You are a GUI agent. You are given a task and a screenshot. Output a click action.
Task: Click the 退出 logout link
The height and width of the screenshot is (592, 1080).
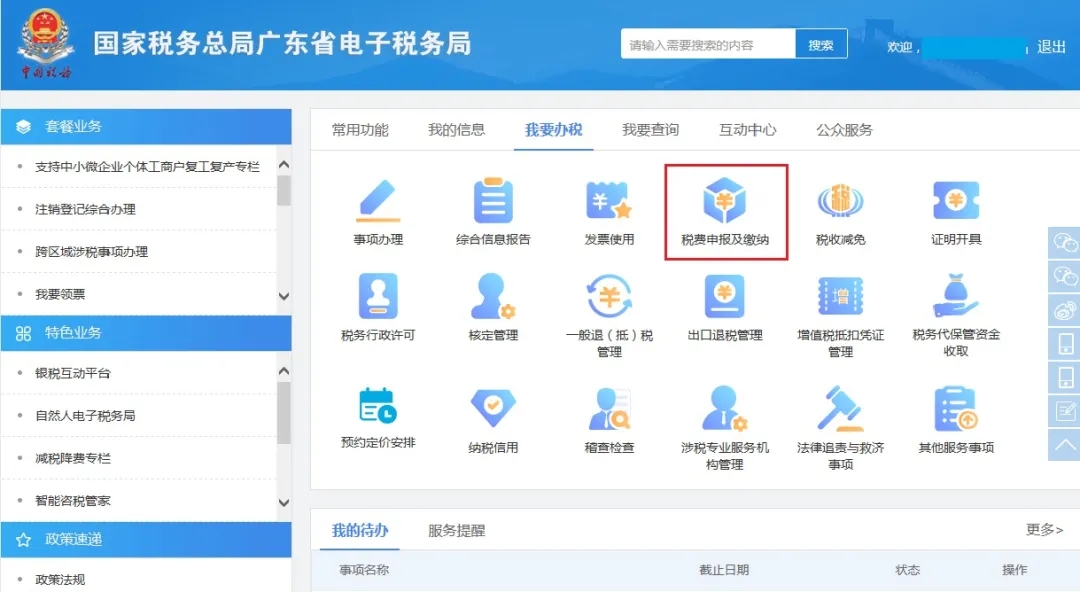(1051, 47)
